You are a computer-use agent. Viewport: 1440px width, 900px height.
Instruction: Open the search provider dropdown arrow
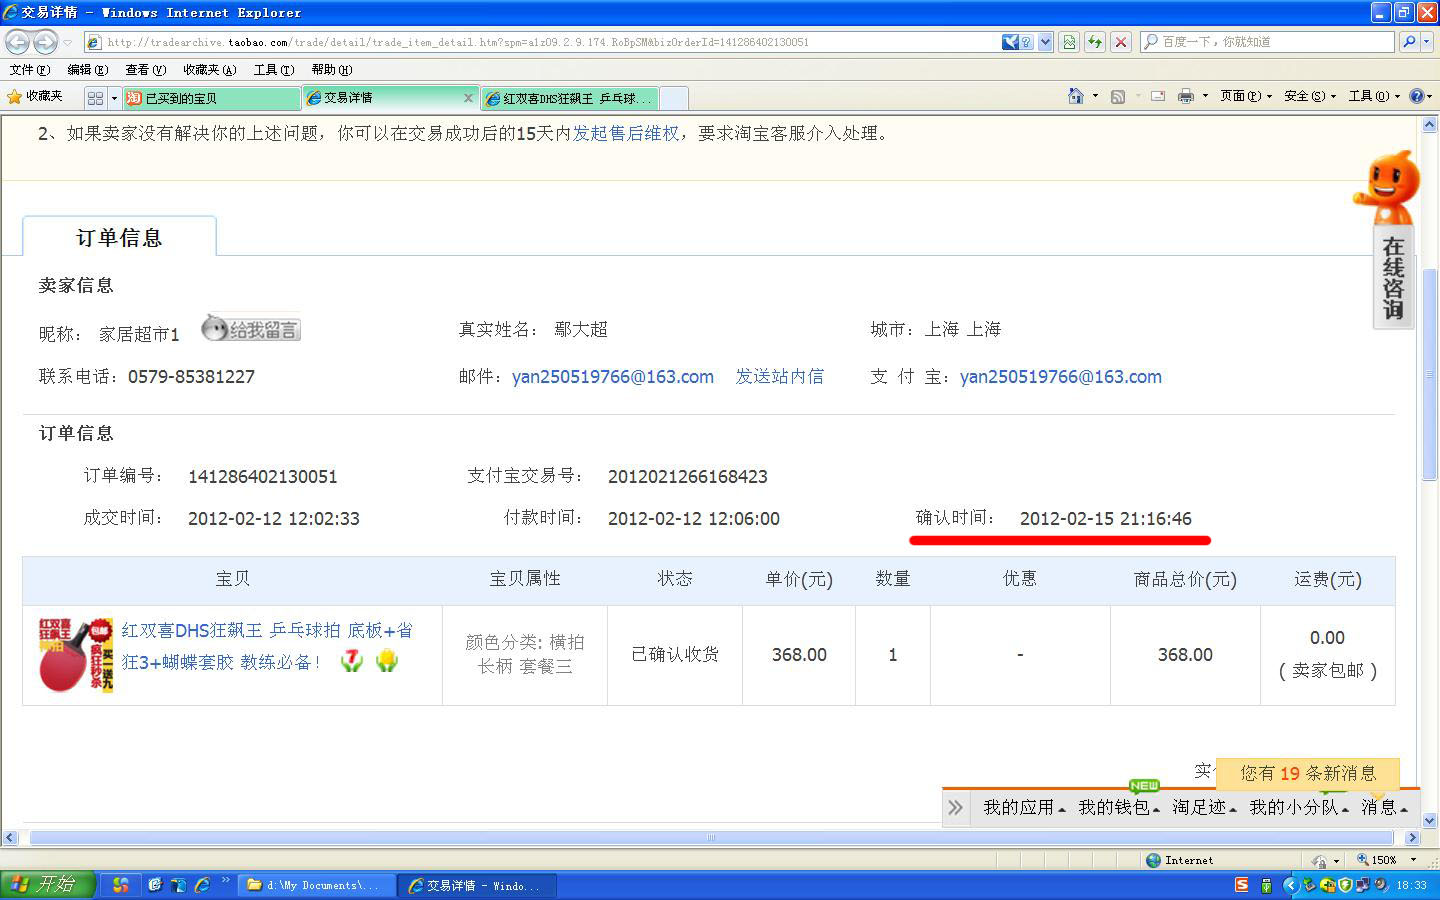pos(1427,42)
